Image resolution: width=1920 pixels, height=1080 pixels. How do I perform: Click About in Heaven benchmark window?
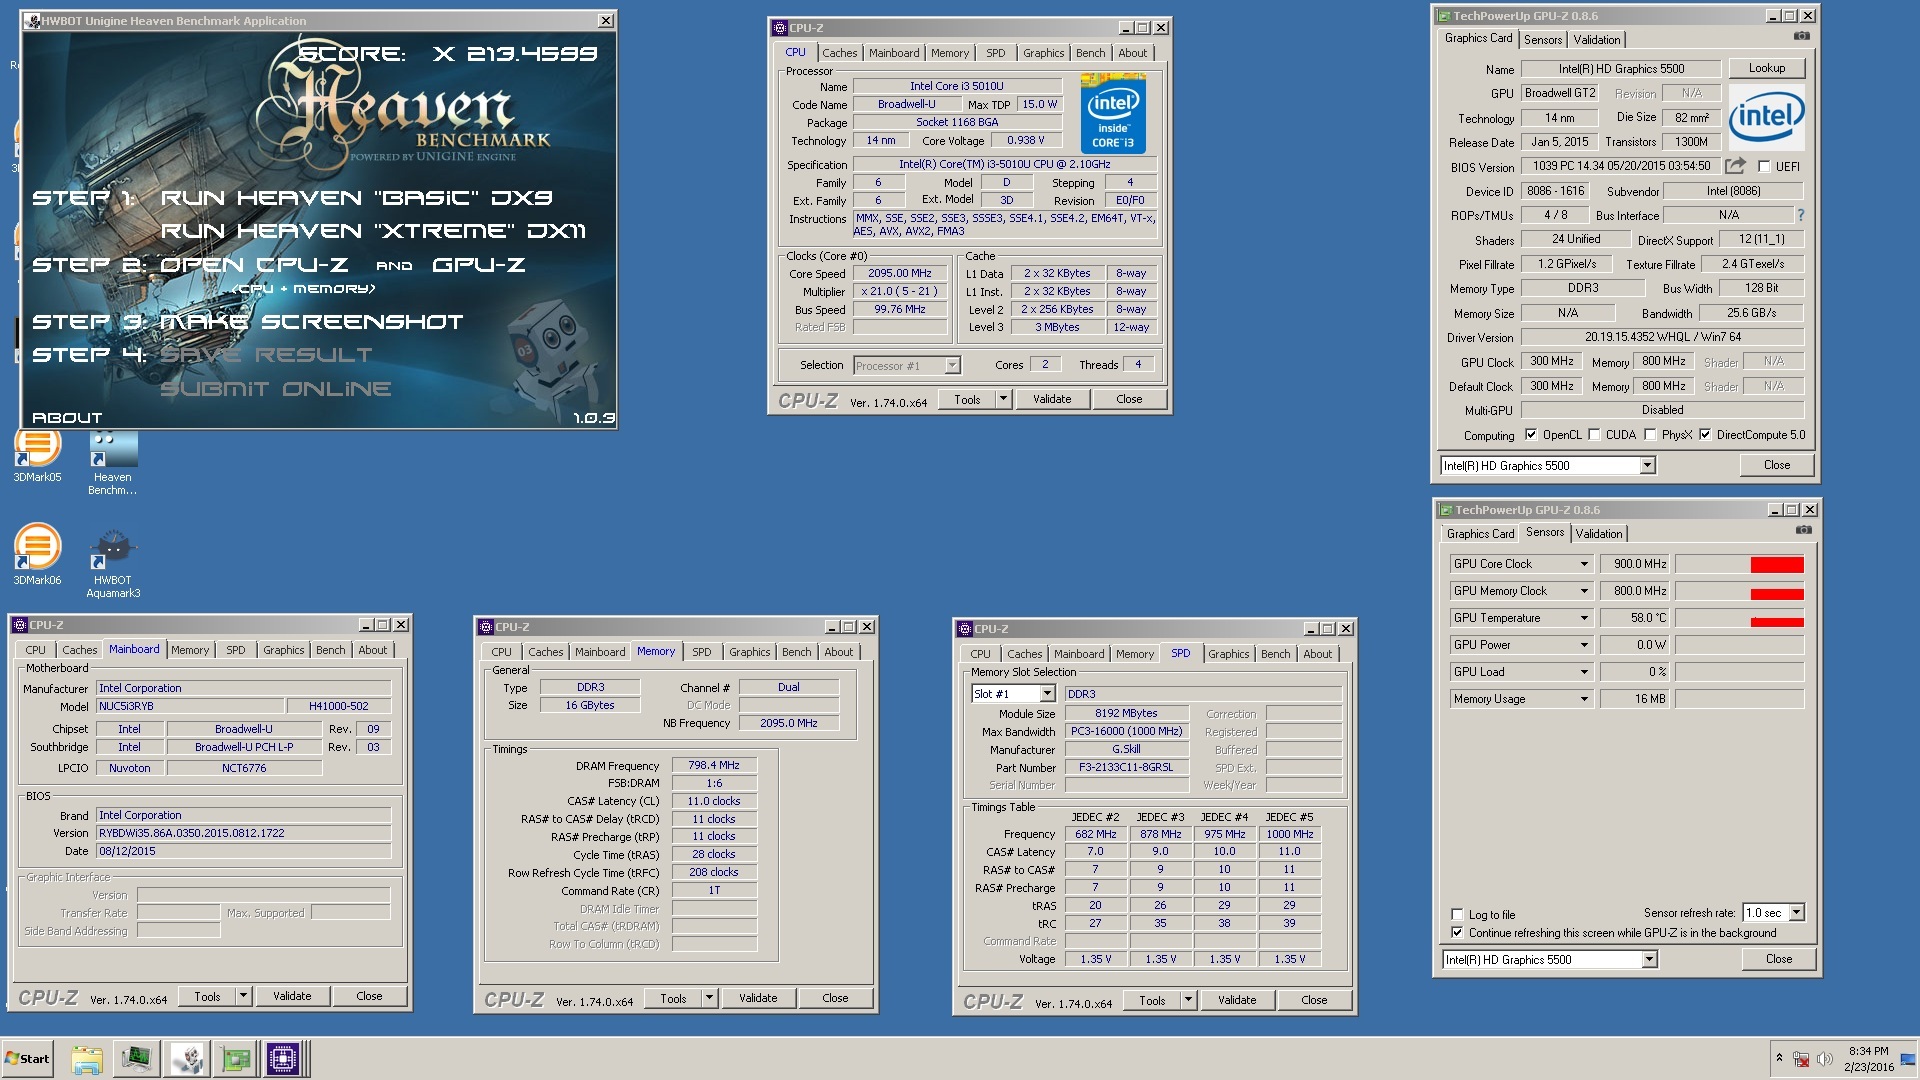(x=67, y=418)
